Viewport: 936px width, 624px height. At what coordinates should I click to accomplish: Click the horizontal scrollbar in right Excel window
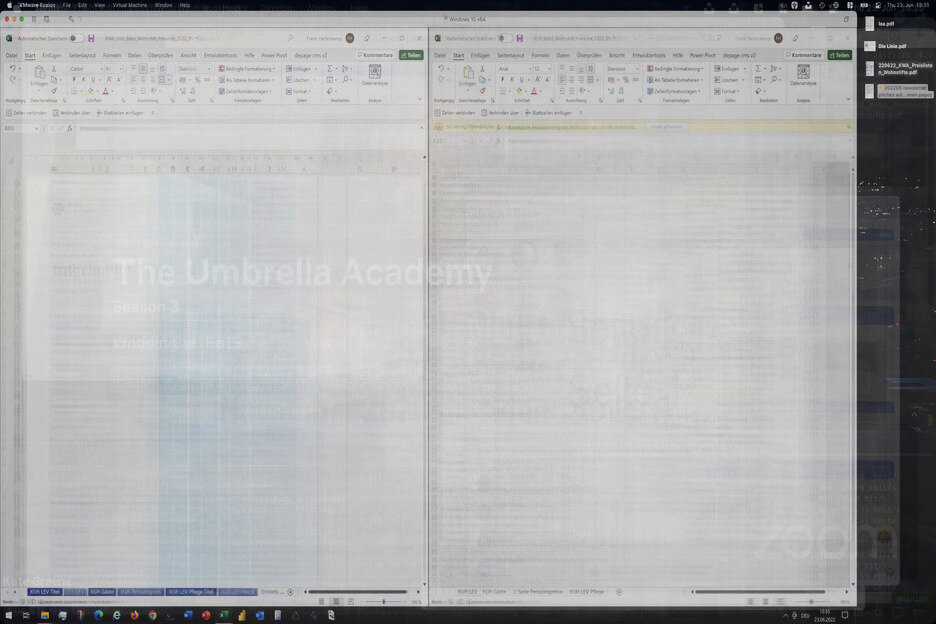[760, 592]
